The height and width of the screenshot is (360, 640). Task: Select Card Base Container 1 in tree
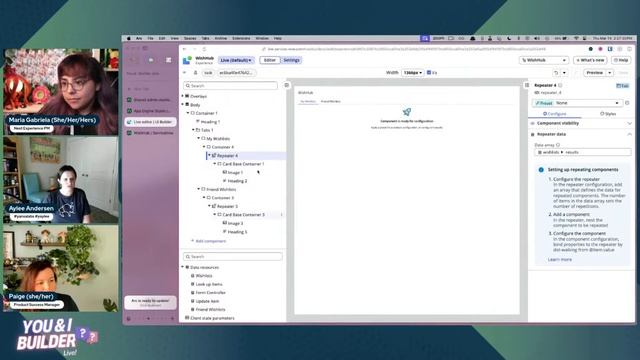(243, 164)
